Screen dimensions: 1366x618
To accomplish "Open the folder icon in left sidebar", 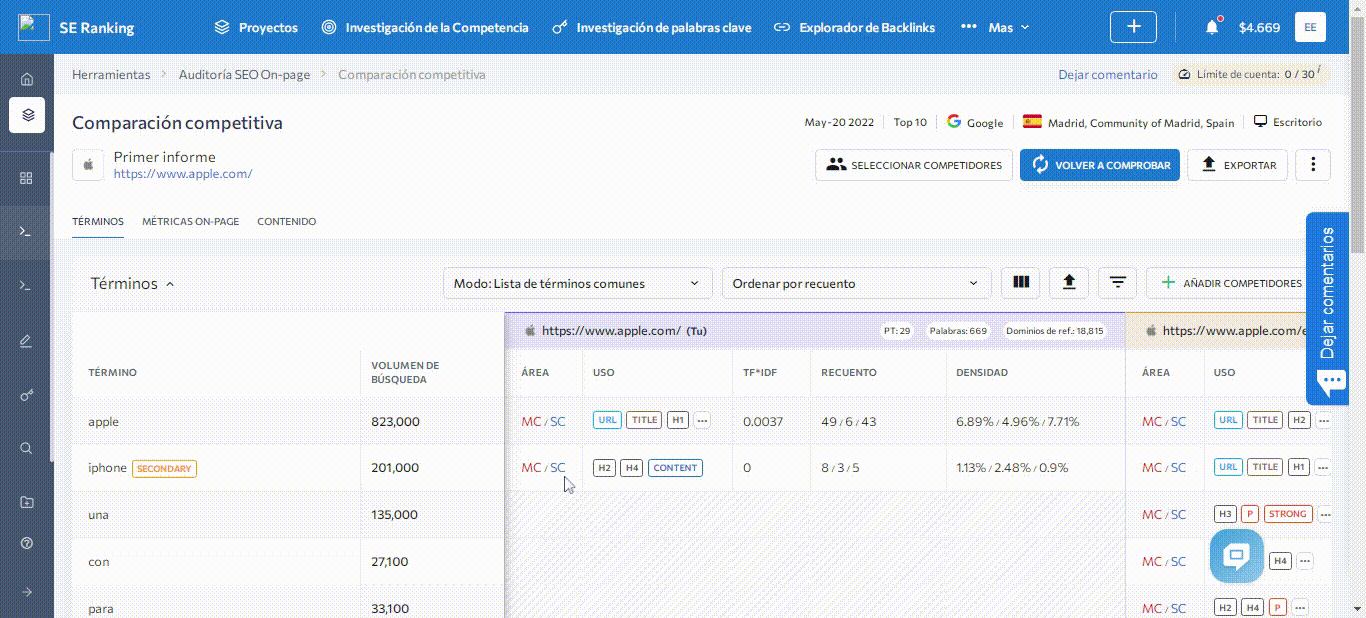I will point(27,502).
